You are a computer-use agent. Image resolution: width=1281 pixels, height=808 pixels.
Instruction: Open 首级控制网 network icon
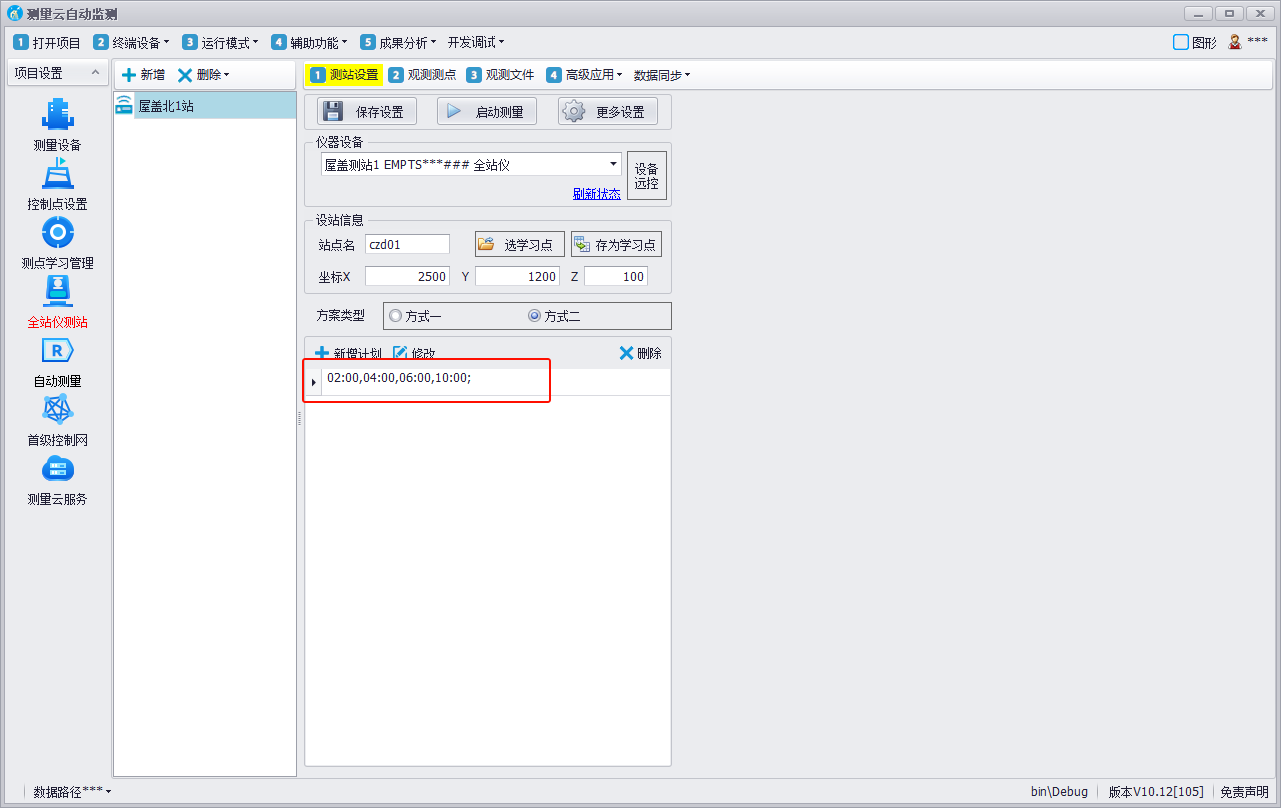tap(57, 411)
